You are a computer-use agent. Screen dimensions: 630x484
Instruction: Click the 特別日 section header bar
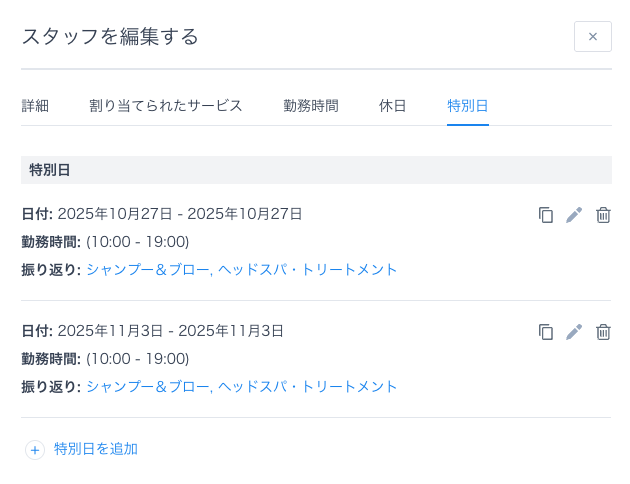coord(316,170)
